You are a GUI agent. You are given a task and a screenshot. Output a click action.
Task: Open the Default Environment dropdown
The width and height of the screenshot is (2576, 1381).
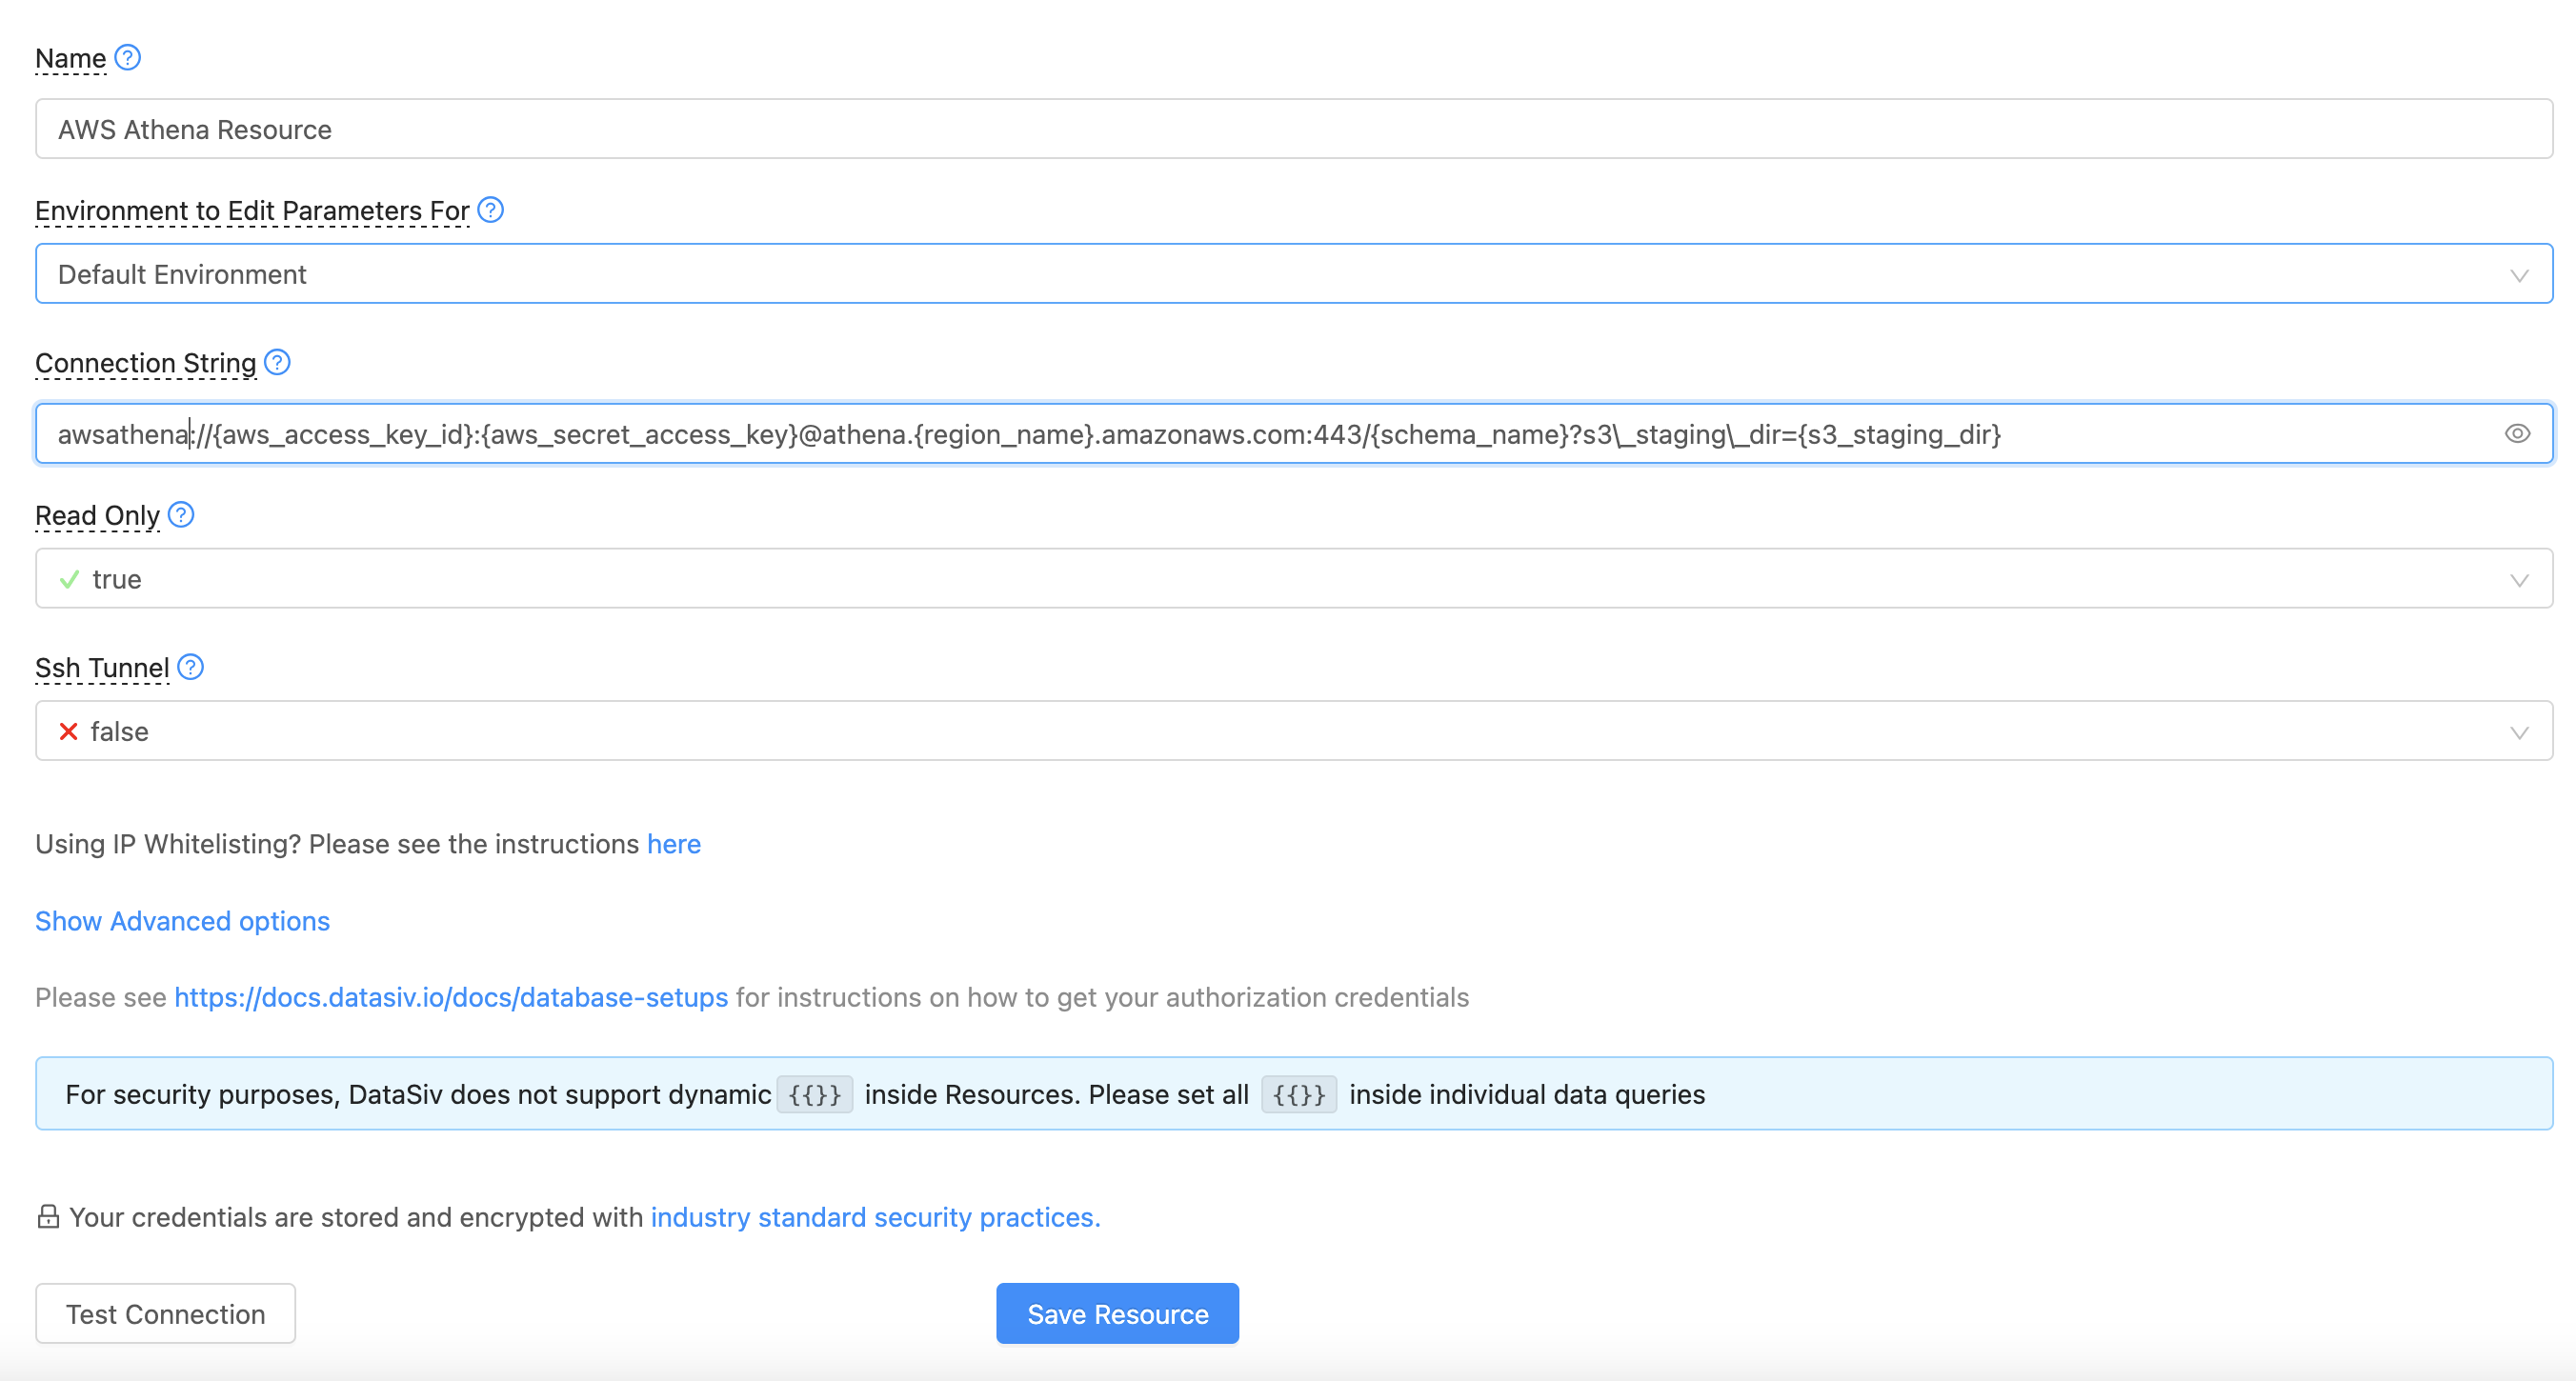[x=1294, y=274]
